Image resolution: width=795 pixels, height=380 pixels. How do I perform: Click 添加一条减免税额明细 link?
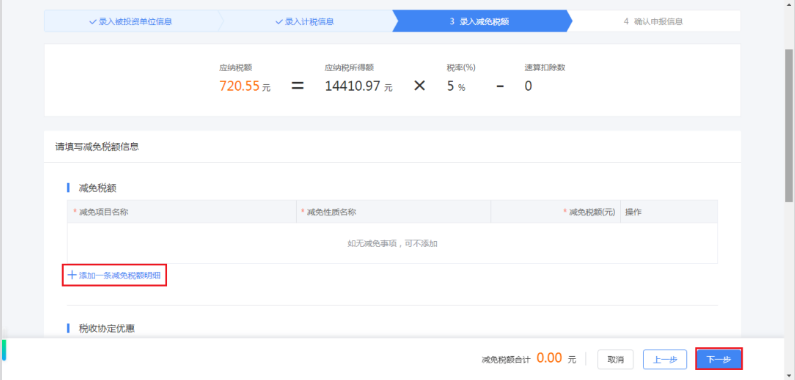115,275
